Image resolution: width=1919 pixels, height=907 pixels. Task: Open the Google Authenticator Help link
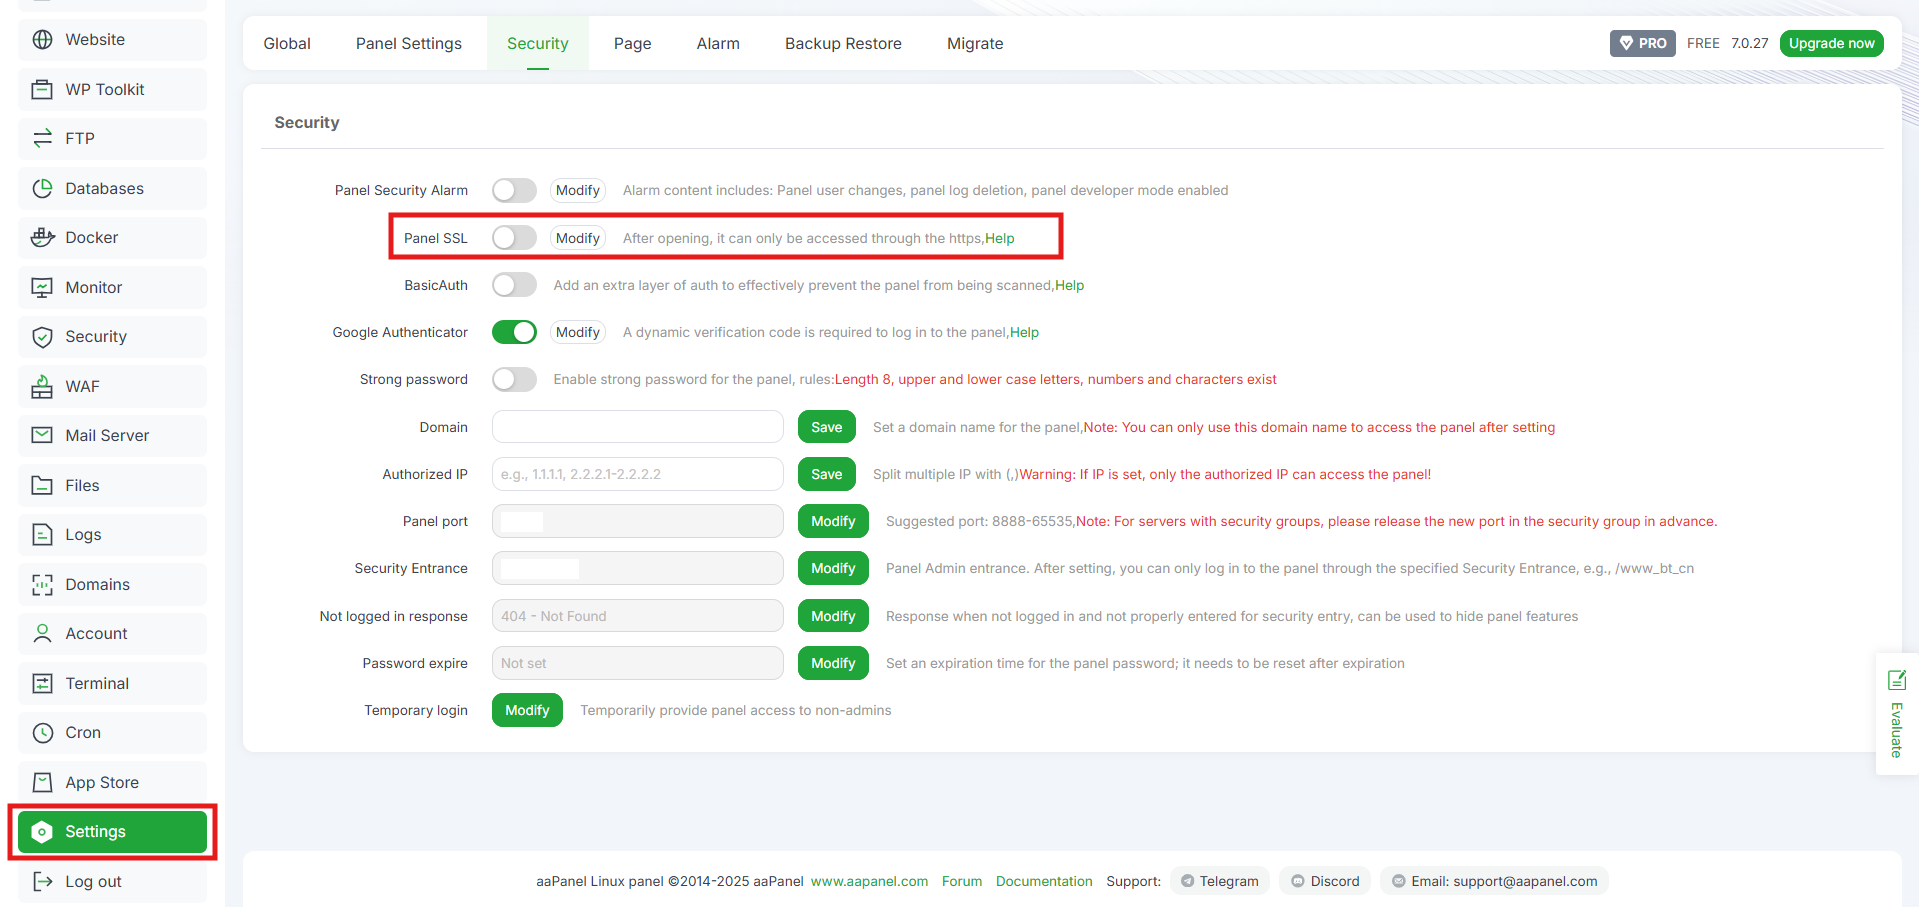(1024, 332)
